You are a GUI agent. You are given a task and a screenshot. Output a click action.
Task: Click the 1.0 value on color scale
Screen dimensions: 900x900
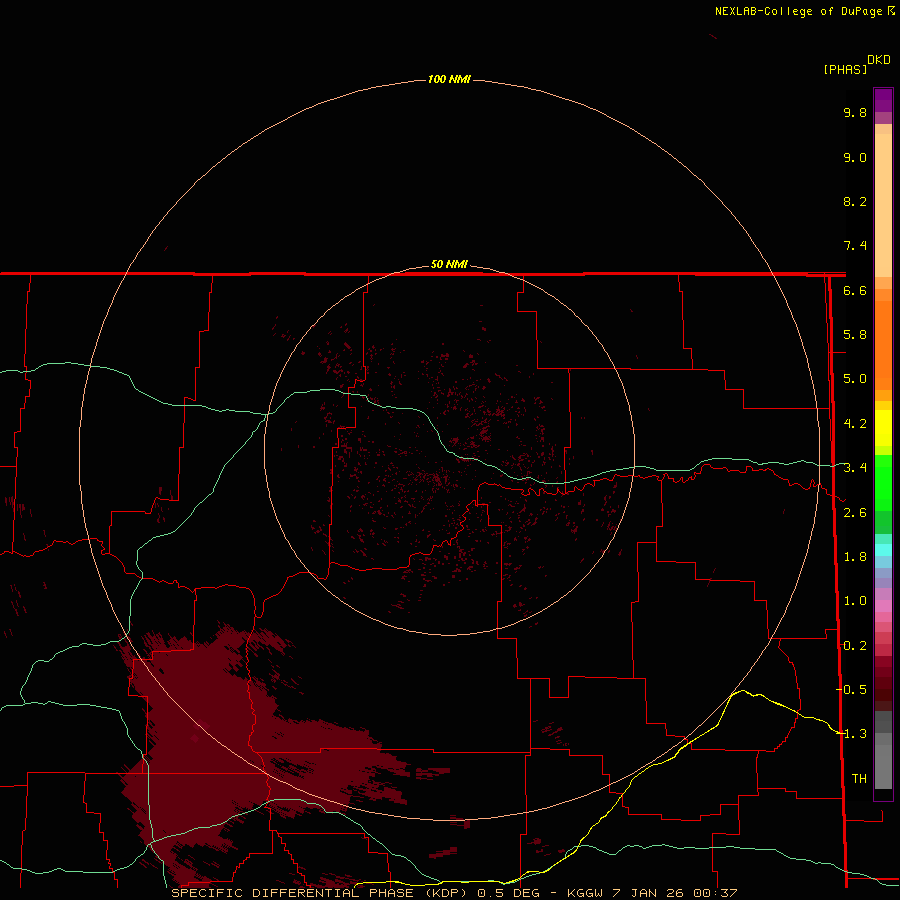855,601
